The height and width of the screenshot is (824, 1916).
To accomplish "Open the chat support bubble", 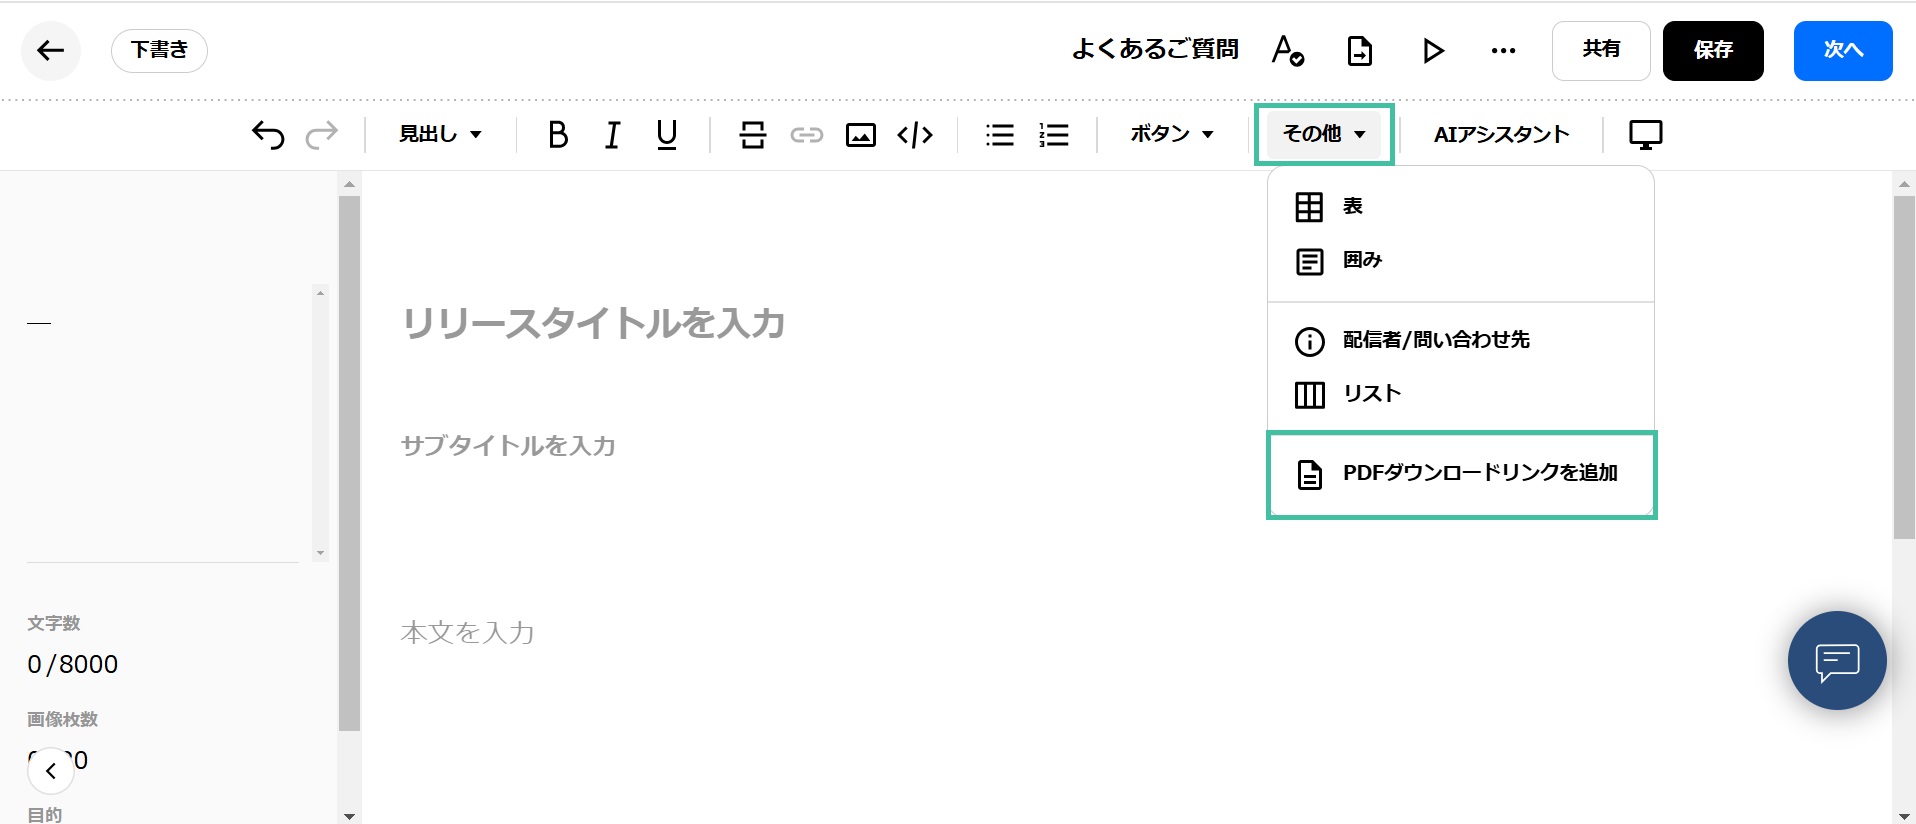I will pyautogui.click(x=1836, y=661).
